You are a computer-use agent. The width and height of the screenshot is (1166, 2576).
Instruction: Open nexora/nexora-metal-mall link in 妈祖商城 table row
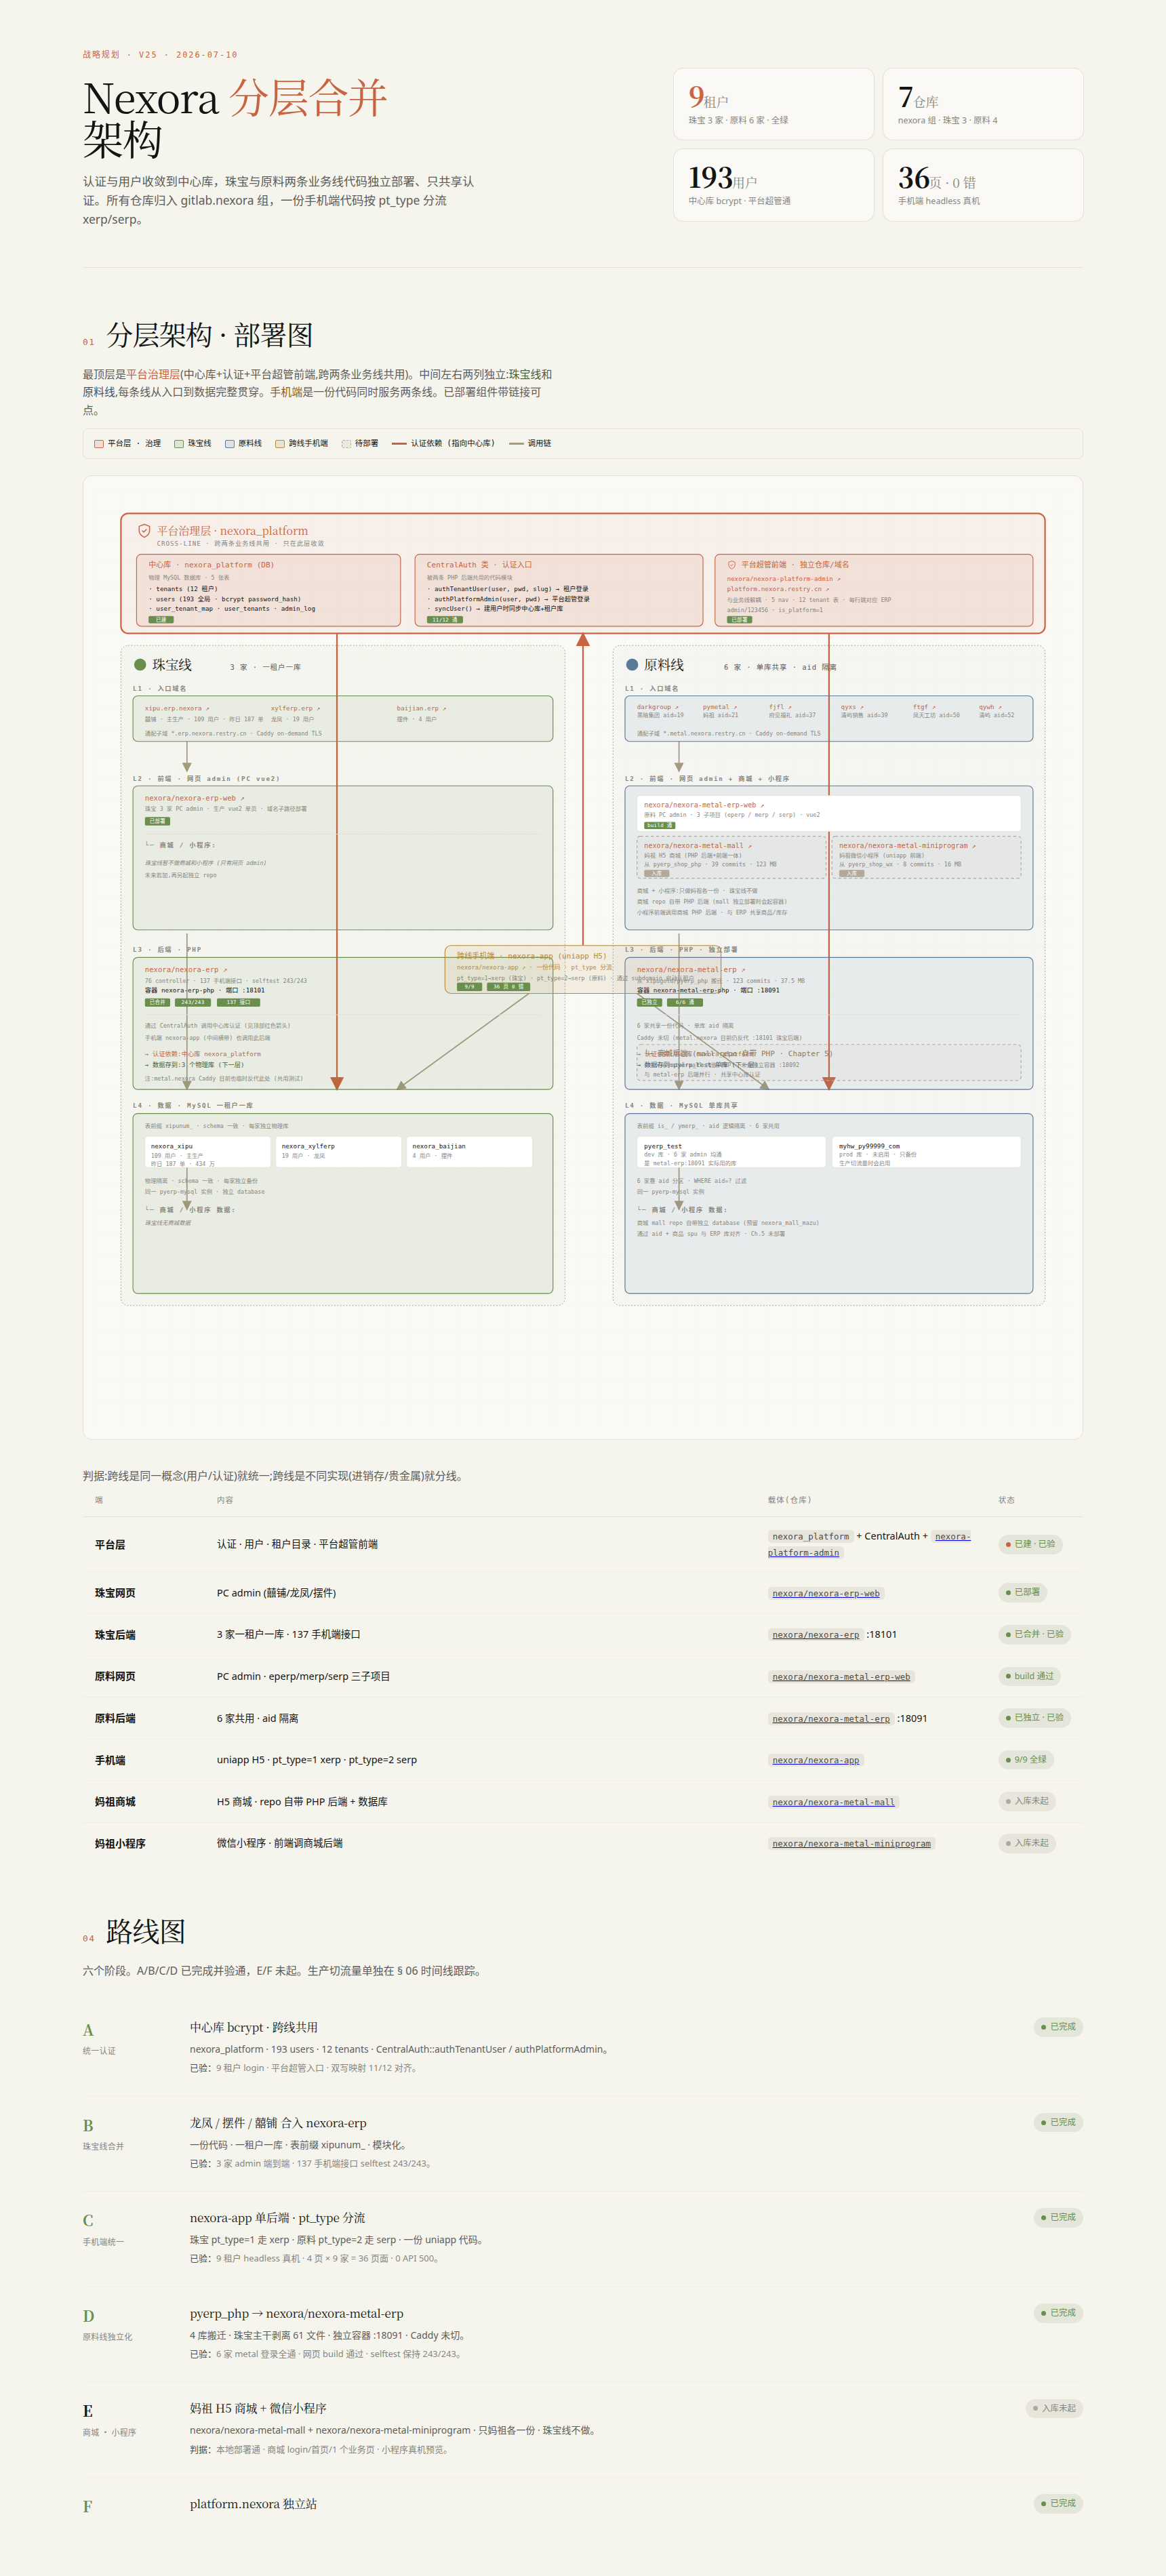click(x=833, y=1802)
